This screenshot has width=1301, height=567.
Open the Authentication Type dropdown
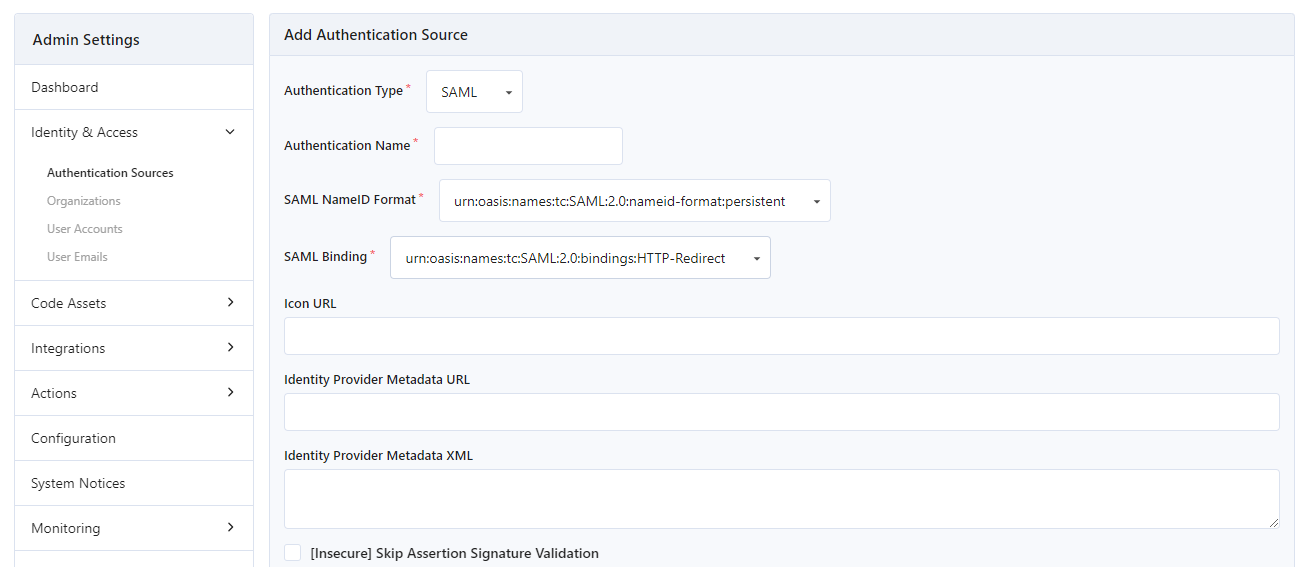474,92
